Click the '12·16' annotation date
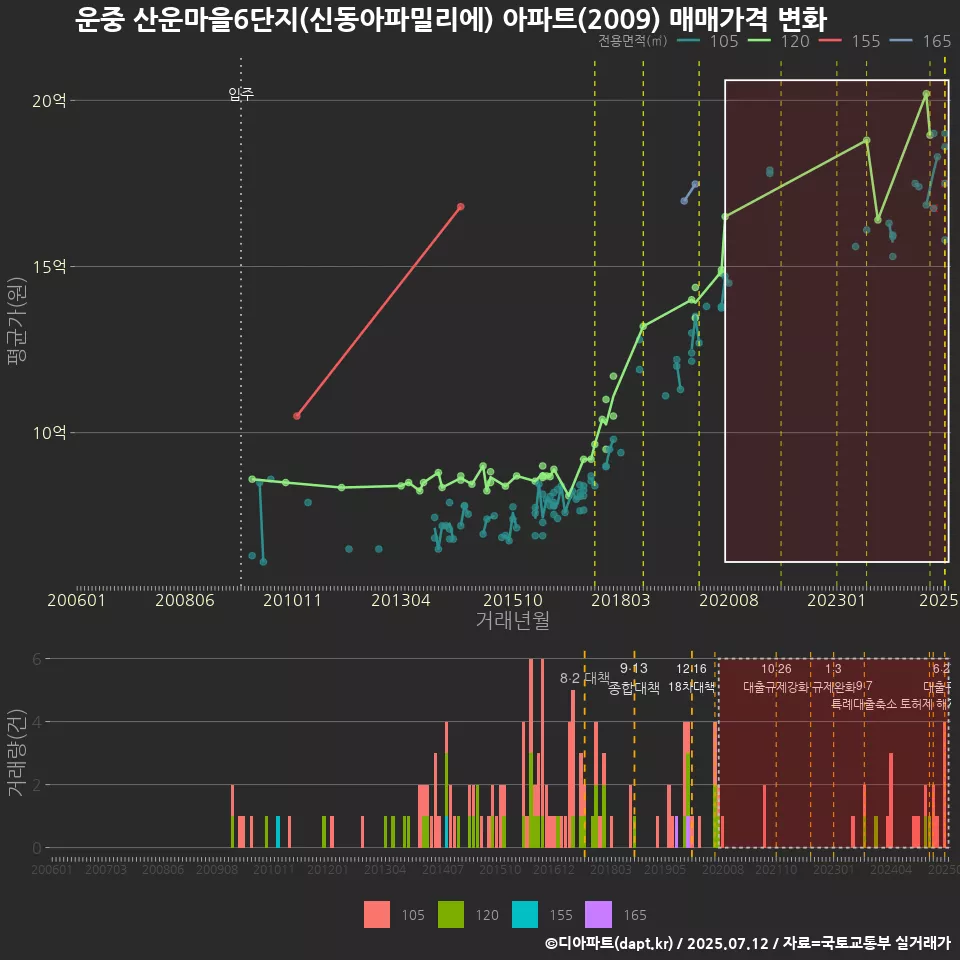The height and width of the screenshot is (960, 960). [x=691, y=669]
